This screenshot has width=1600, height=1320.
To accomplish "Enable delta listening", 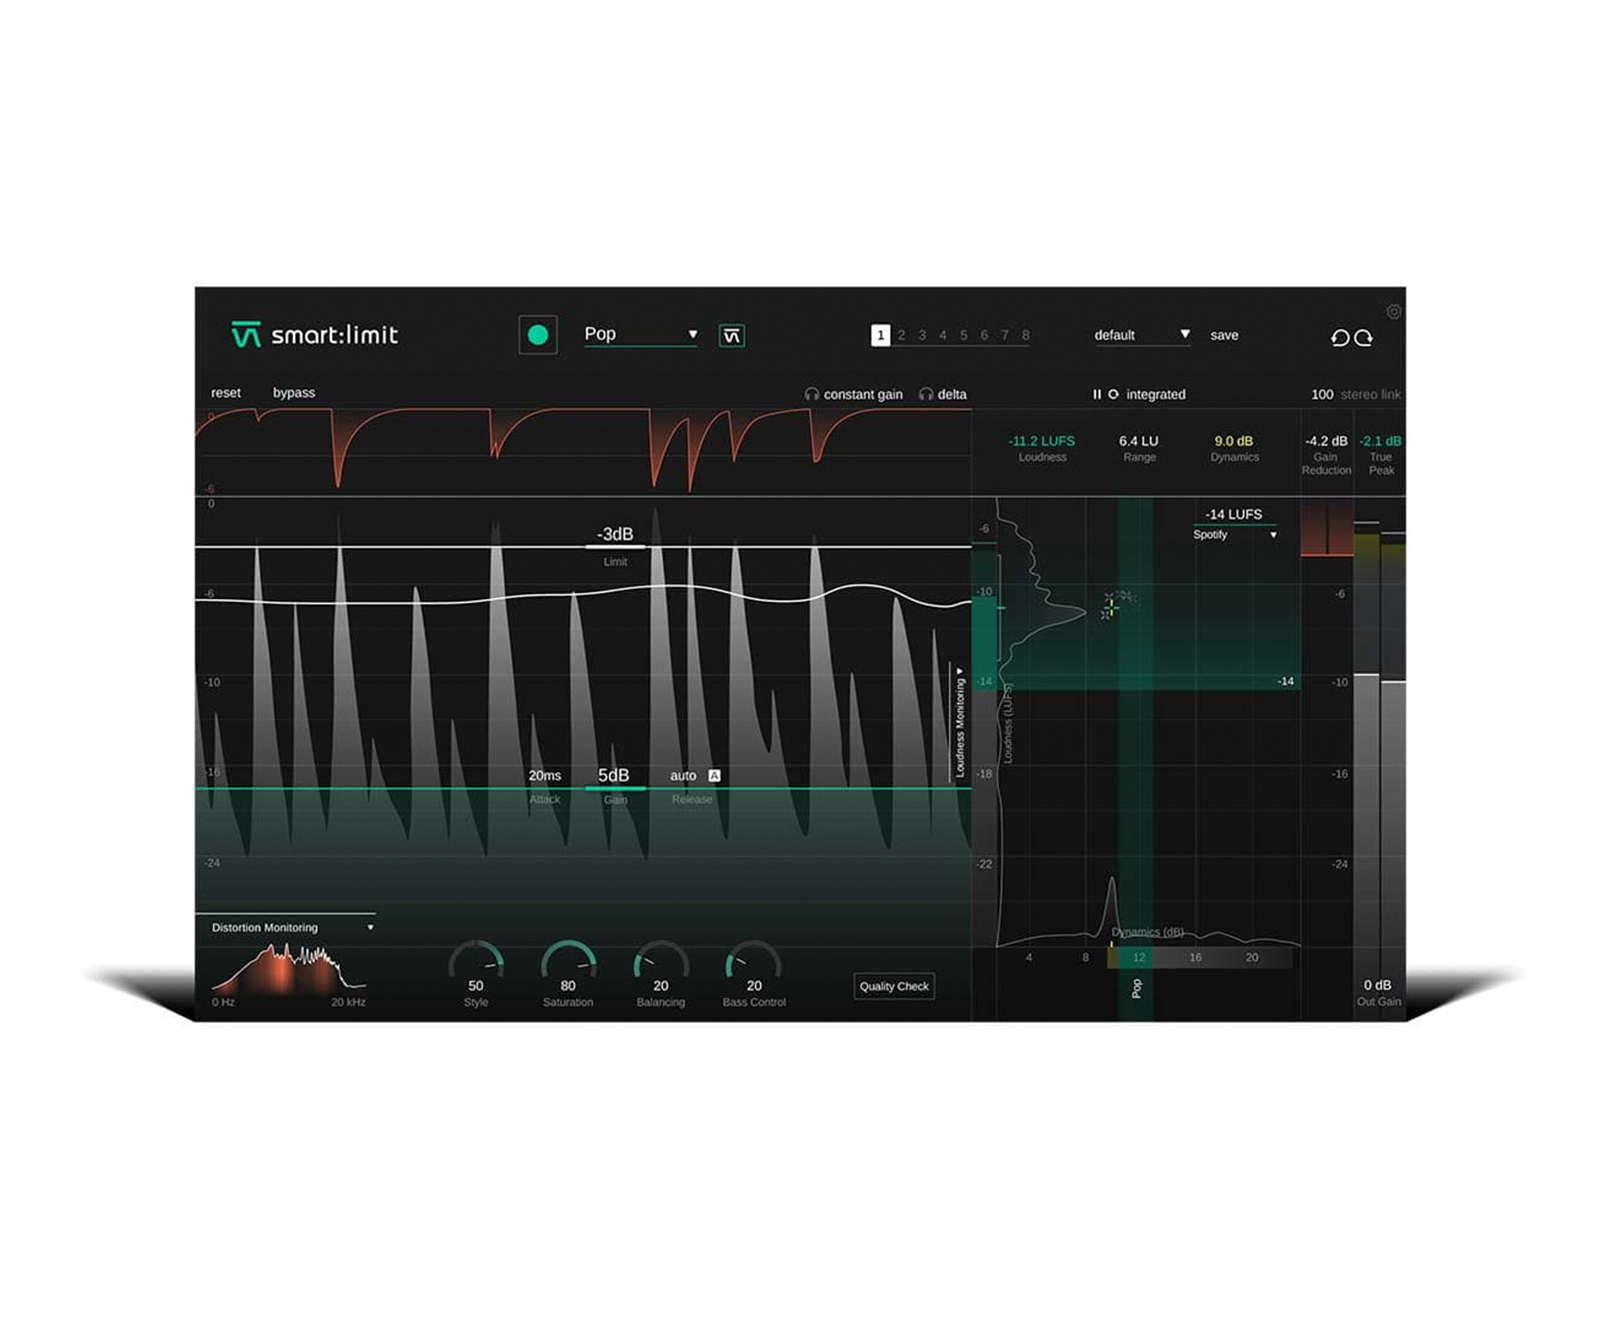I will (952, 394).
